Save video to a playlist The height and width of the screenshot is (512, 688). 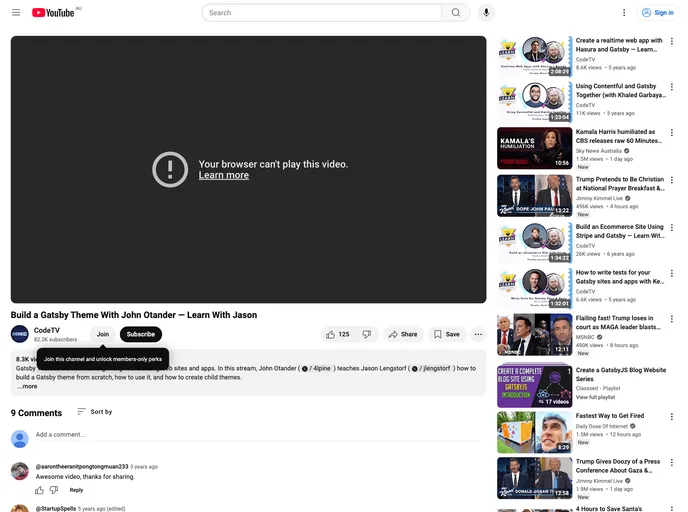(x=447, y=334)
